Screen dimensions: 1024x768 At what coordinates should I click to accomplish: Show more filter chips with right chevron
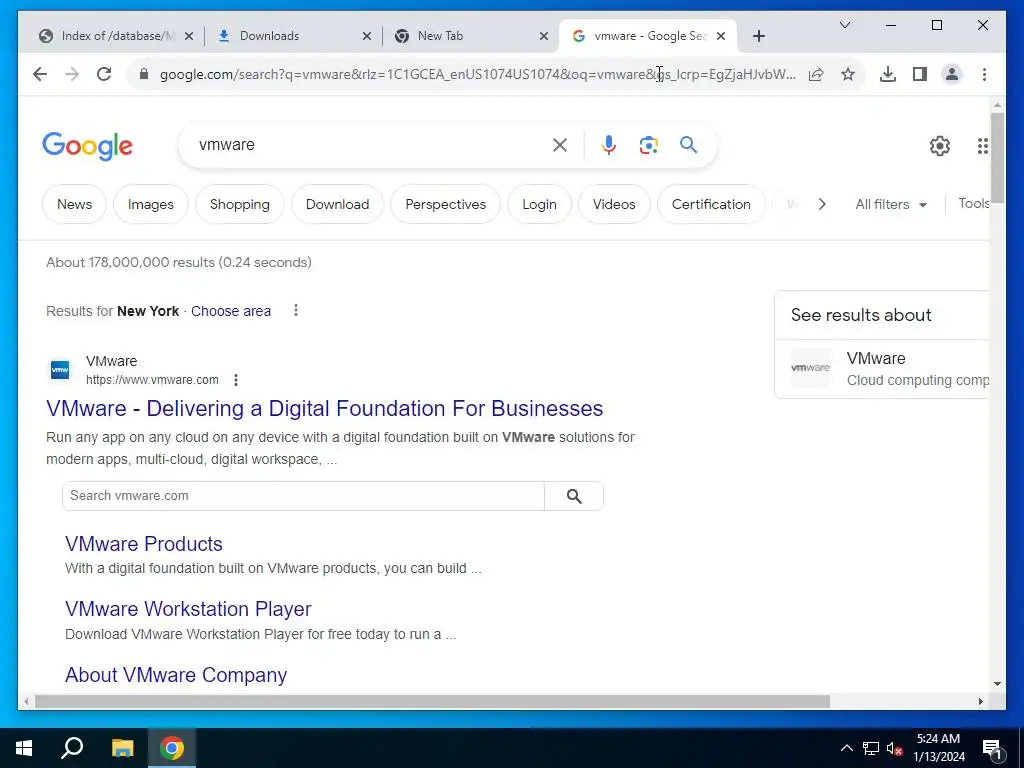822,204
